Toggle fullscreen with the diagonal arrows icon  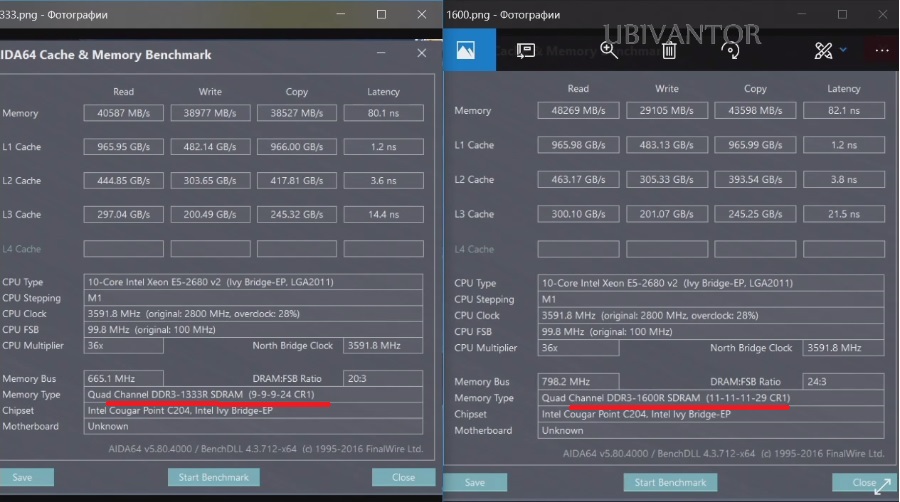pos(882,487)
